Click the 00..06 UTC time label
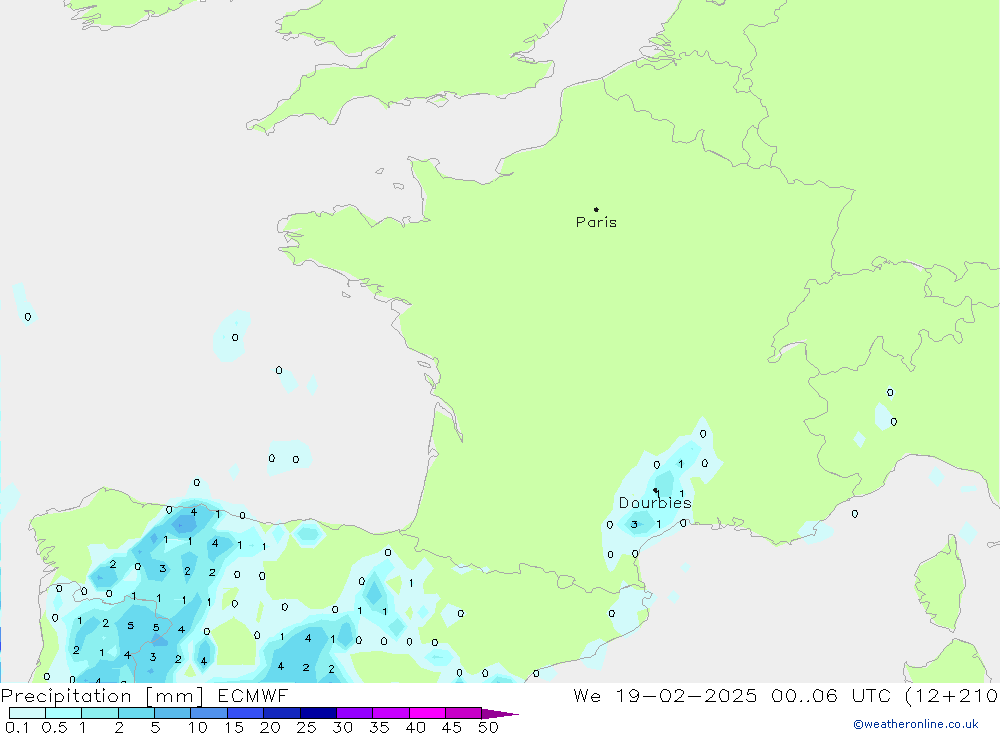The height and width of the screenshot is (733, 1000). (830, 696)
